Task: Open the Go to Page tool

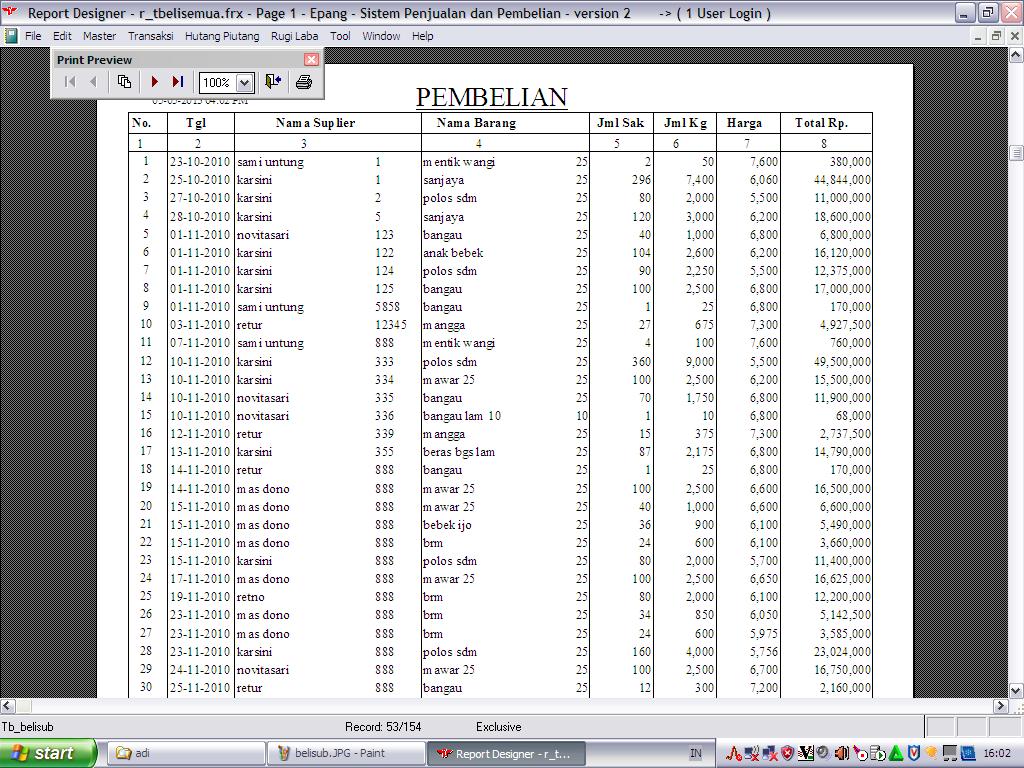Action: [124, 82]
